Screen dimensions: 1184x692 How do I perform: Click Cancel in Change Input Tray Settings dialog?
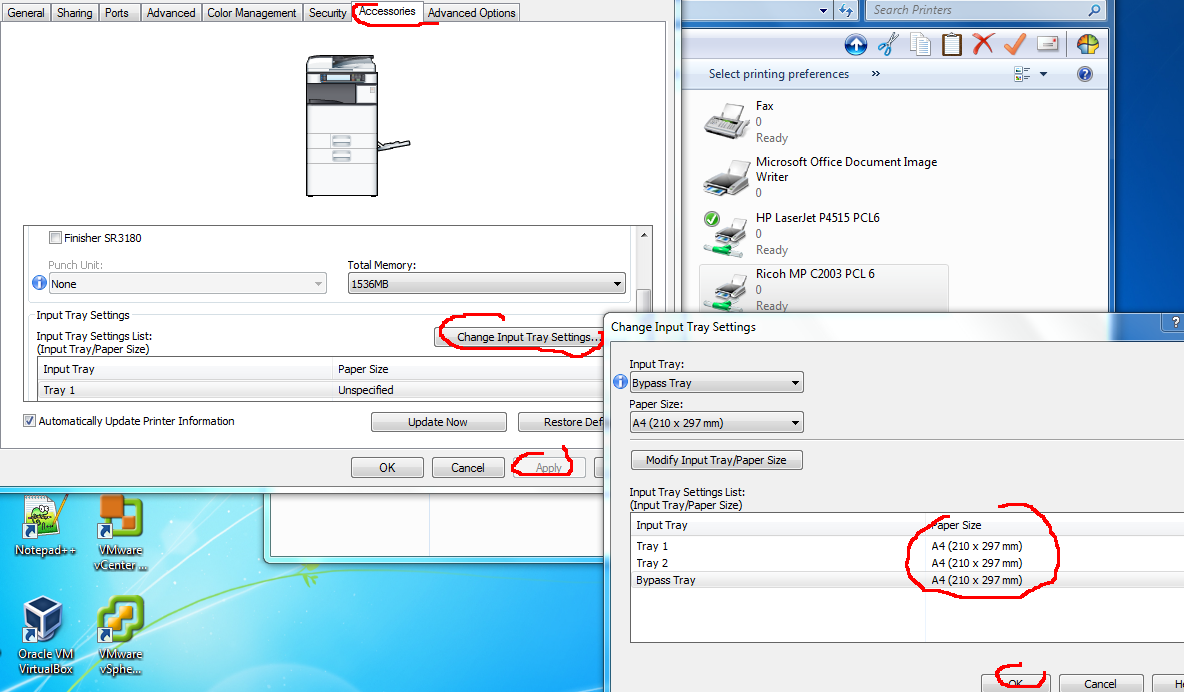click(1100, 683)
